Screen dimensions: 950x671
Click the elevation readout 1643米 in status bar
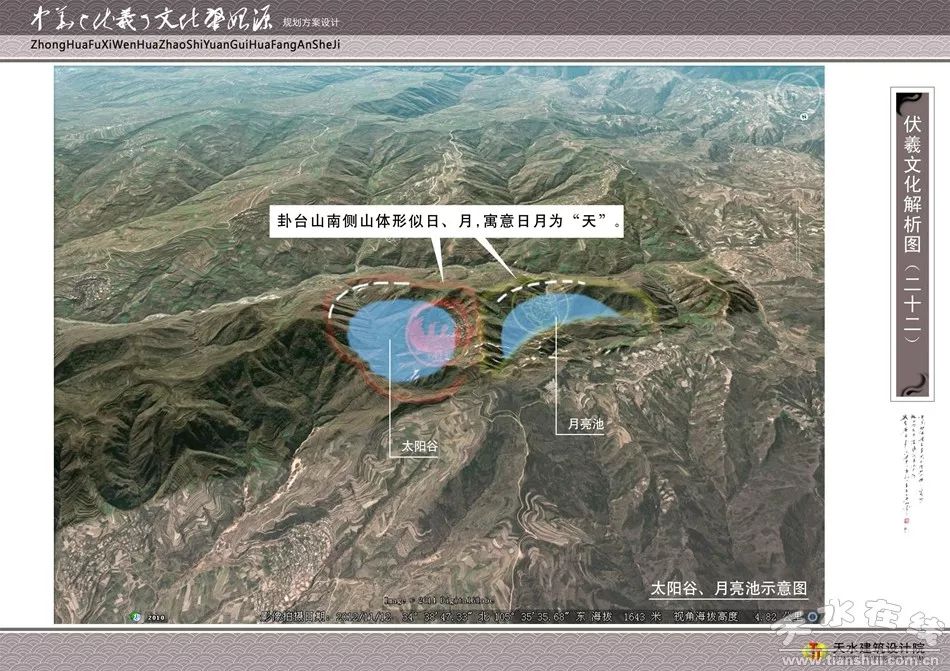coord(655,614)
